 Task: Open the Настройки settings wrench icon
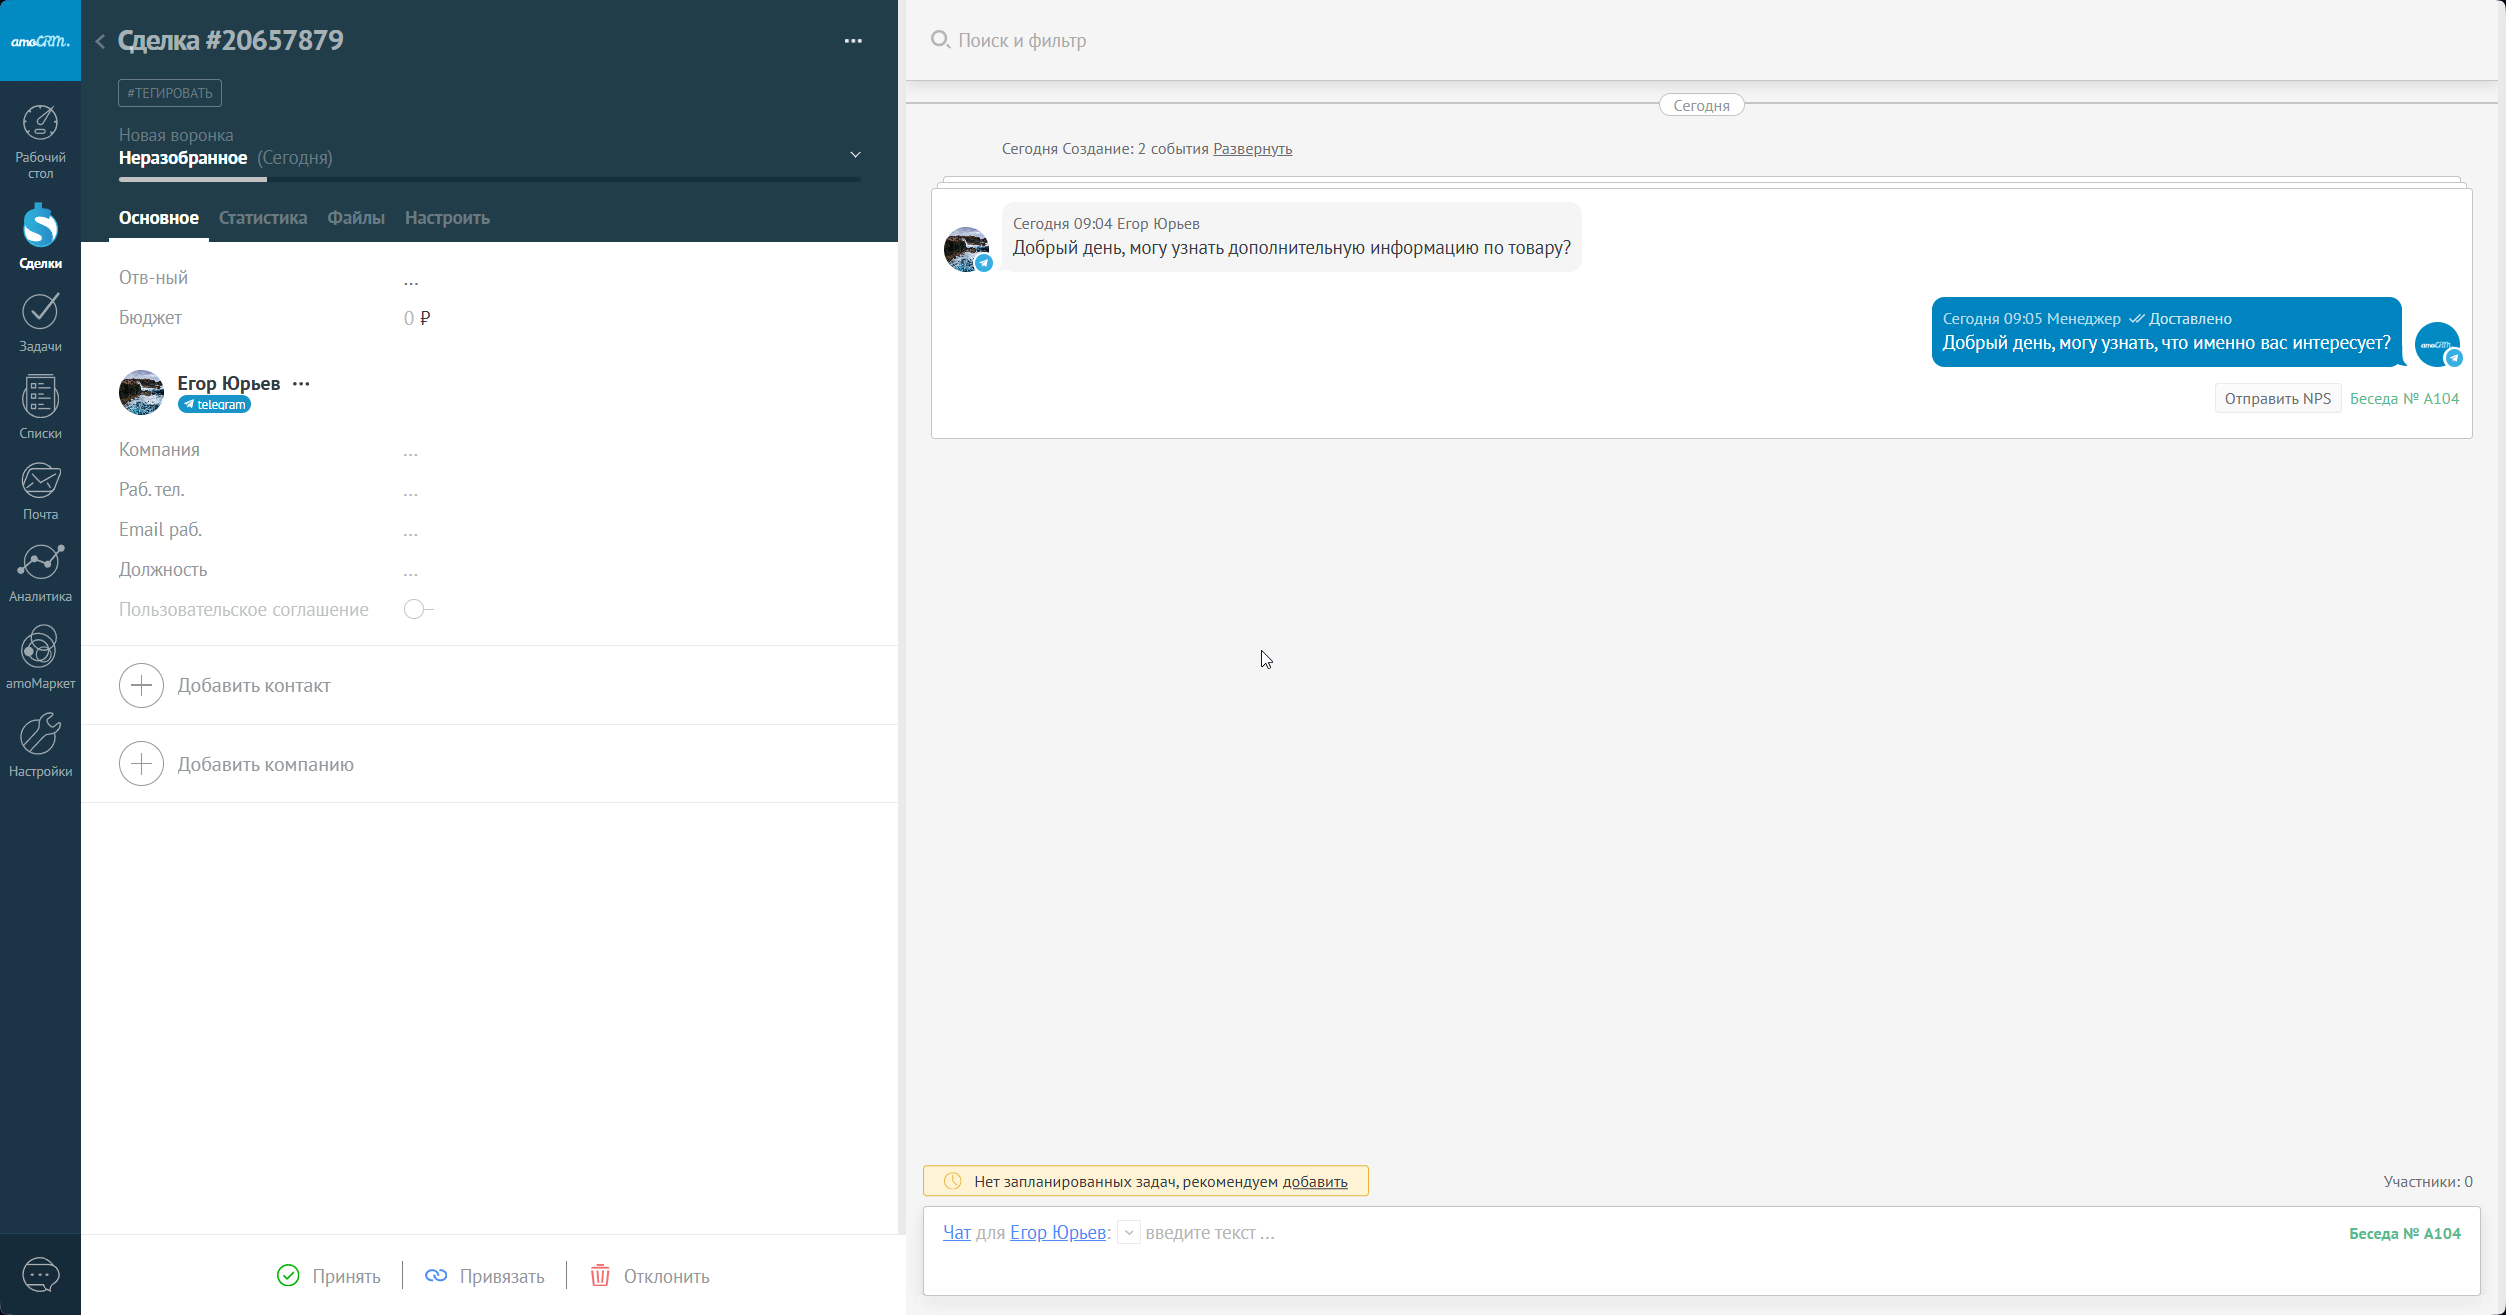(40, 744)
